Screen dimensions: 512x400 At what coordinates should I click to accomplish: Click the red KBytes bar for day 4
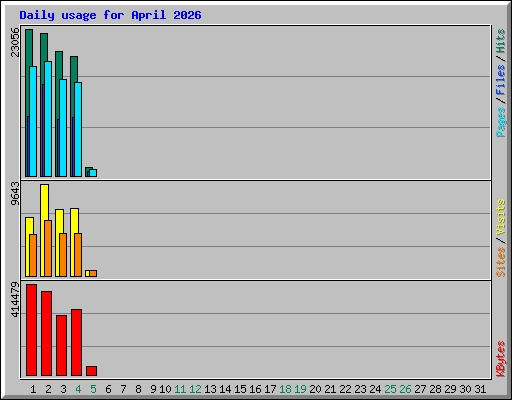76,342
